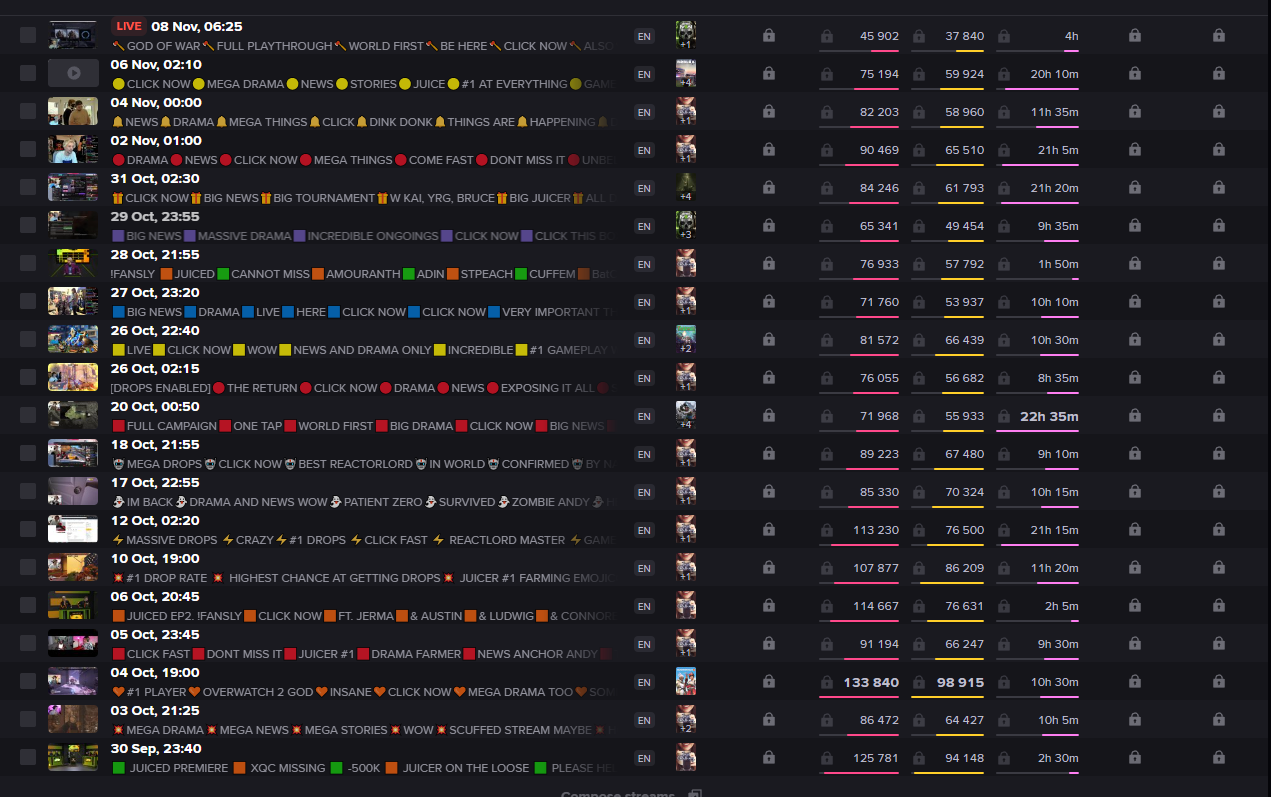Screen dimensions: 1271x797
Task: Click the lock icon beside 59 924
Action: click(919, 74)
